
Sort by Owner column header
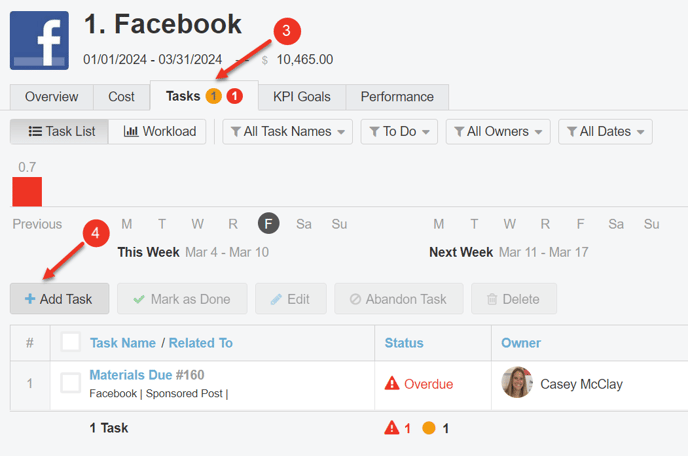click(521, 343)
